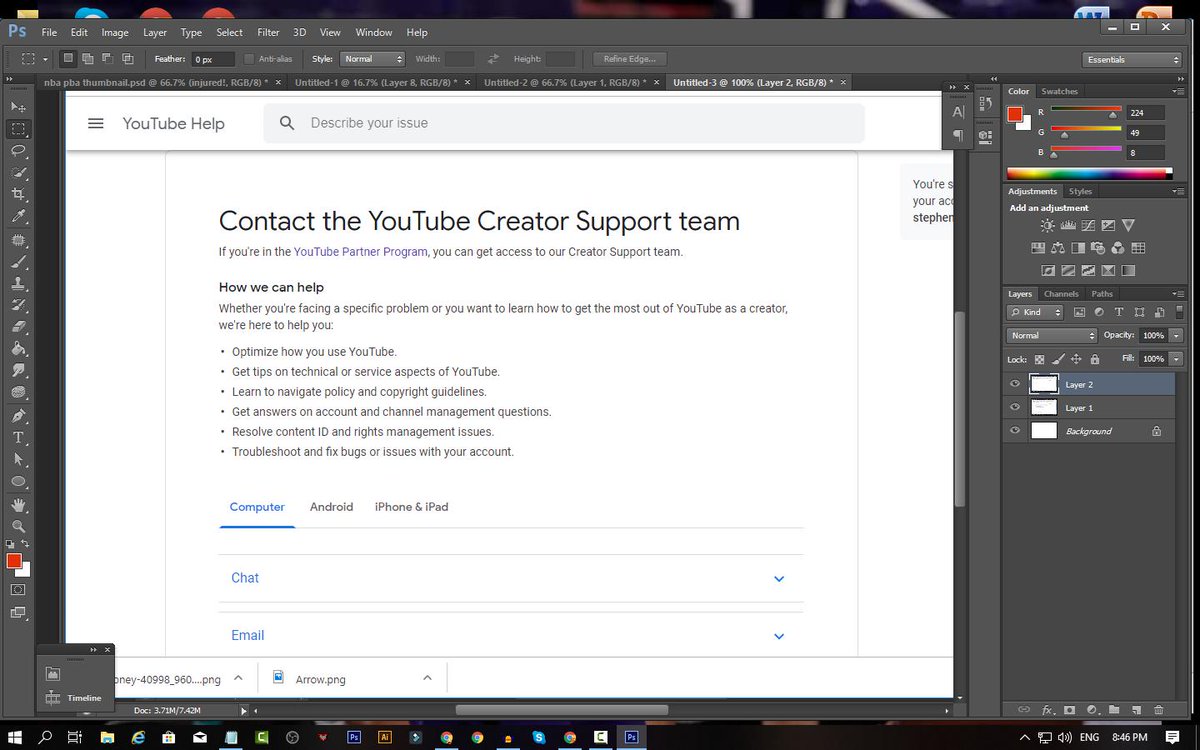Add a Curves adjustment
The height and width of the screenshot is (750, 1200).
1088,225
